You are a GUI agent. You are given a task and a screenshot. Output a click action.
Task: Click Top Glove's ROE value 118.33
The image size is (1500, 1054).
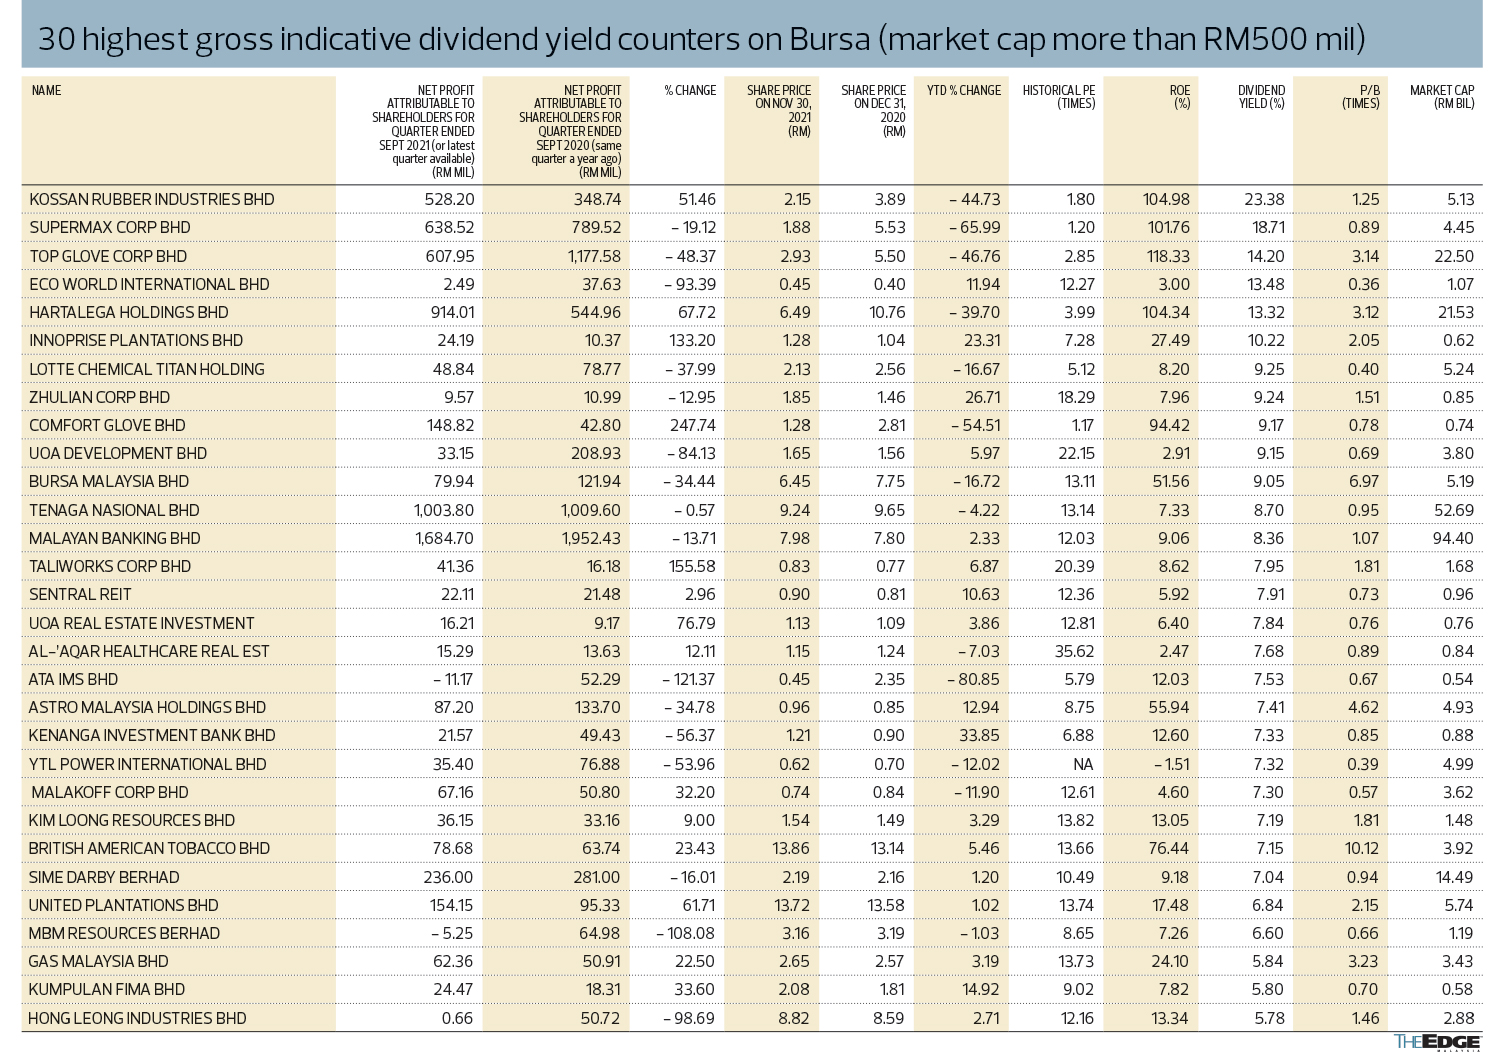pos(1168,256)
